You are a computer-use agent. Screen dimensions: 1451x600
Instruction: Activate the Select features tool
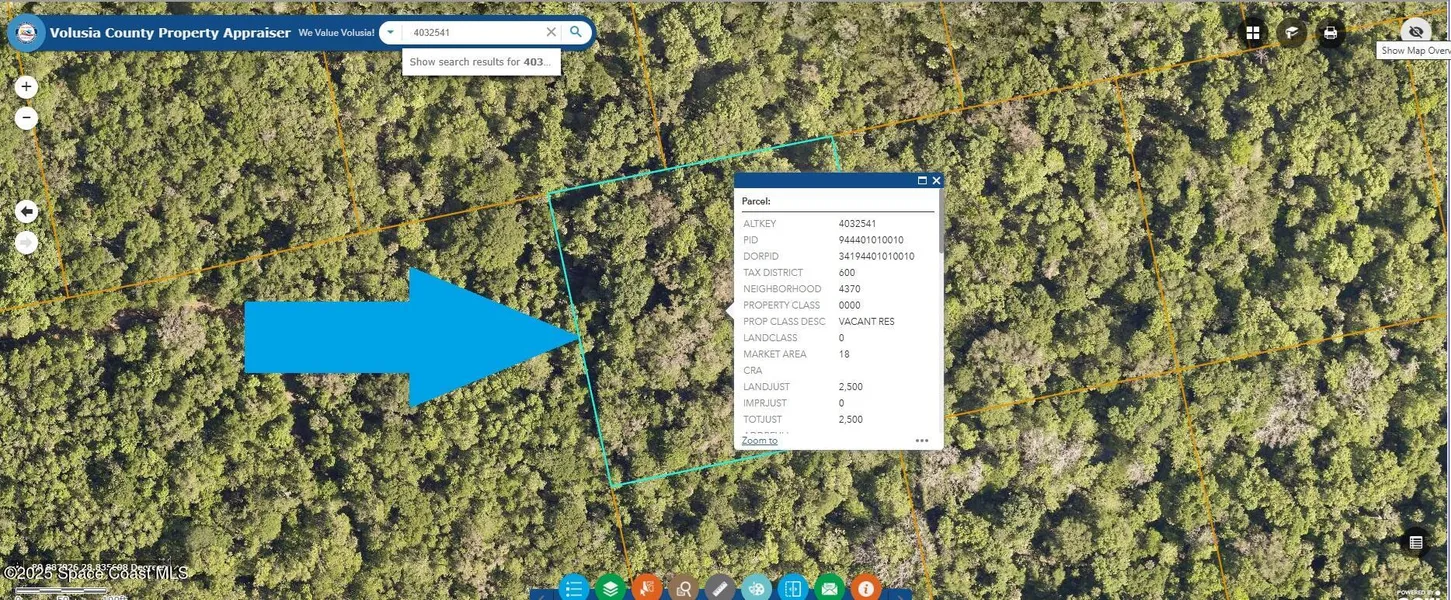pyautogui.click(x=647, y=588)
